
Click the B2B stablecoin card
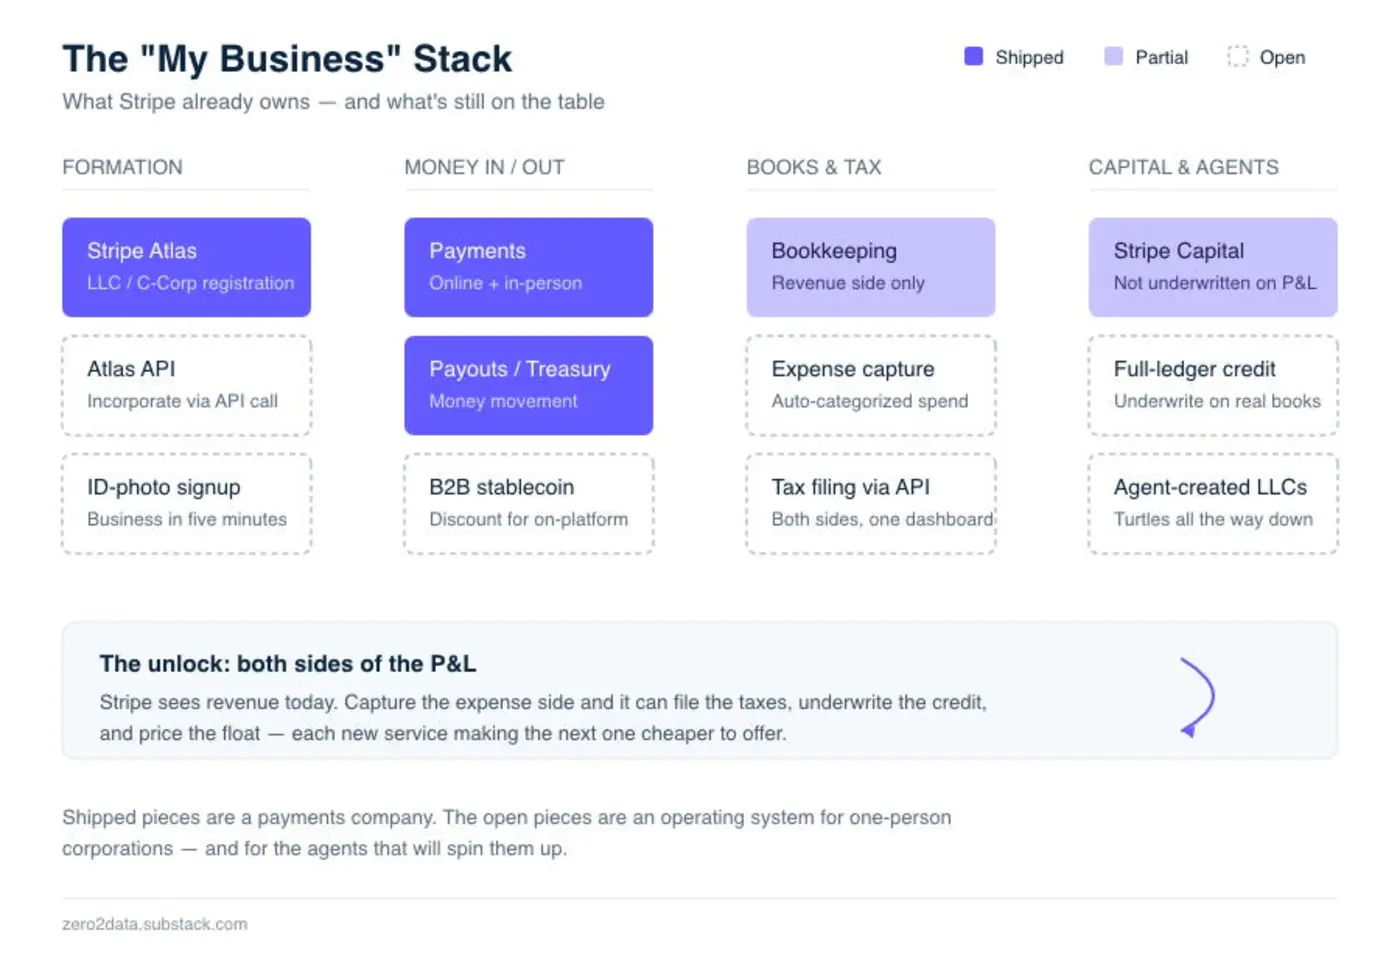[x=528, y=503]
